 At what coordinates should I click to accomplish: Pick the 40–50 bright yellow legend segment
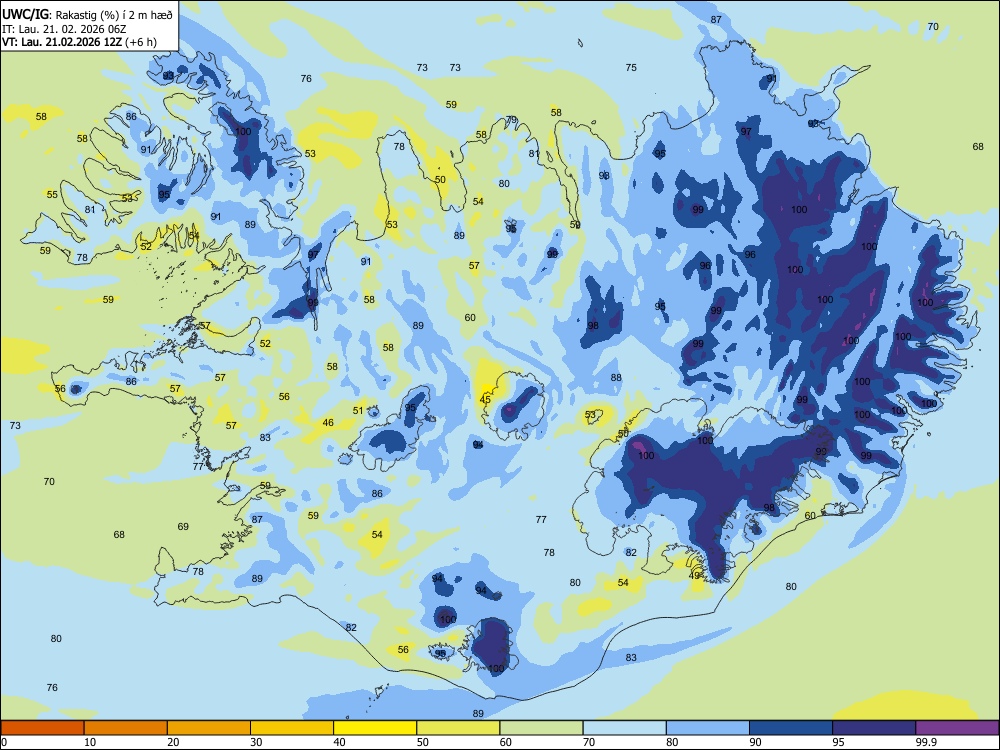375,728
